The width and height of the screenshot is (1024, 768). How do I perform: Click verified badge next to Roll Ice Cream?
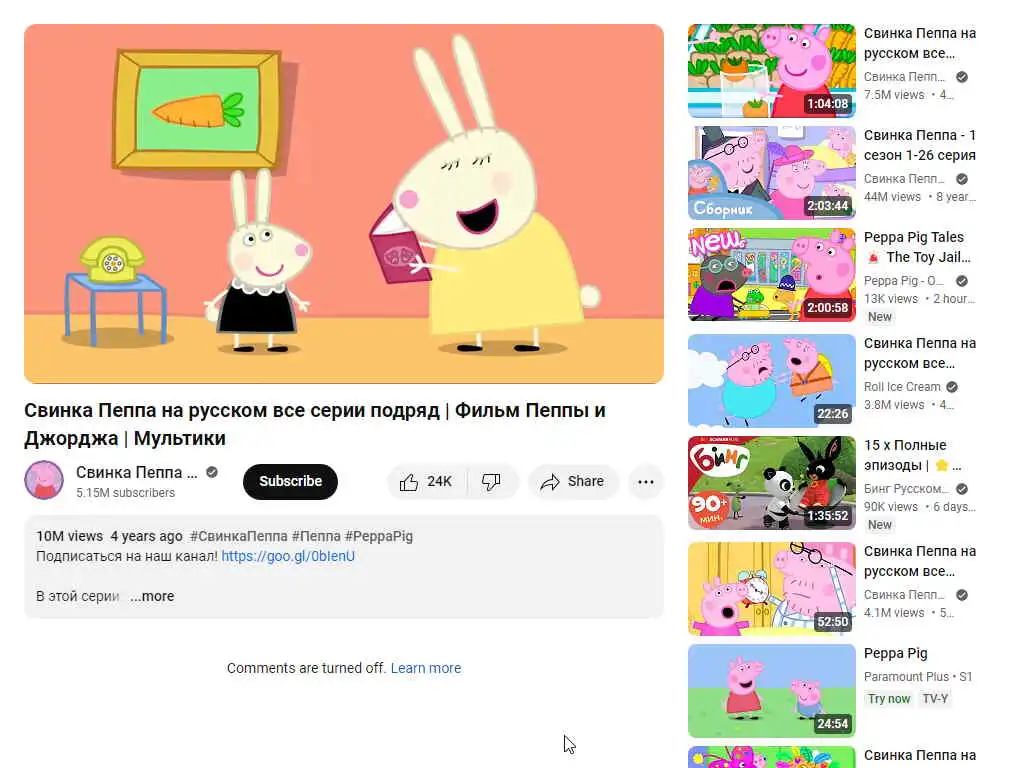coord(952,387)
